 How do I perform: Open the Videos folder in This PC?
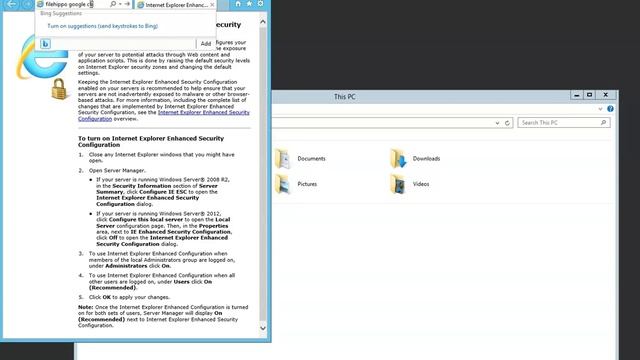(x=410, y=184)
